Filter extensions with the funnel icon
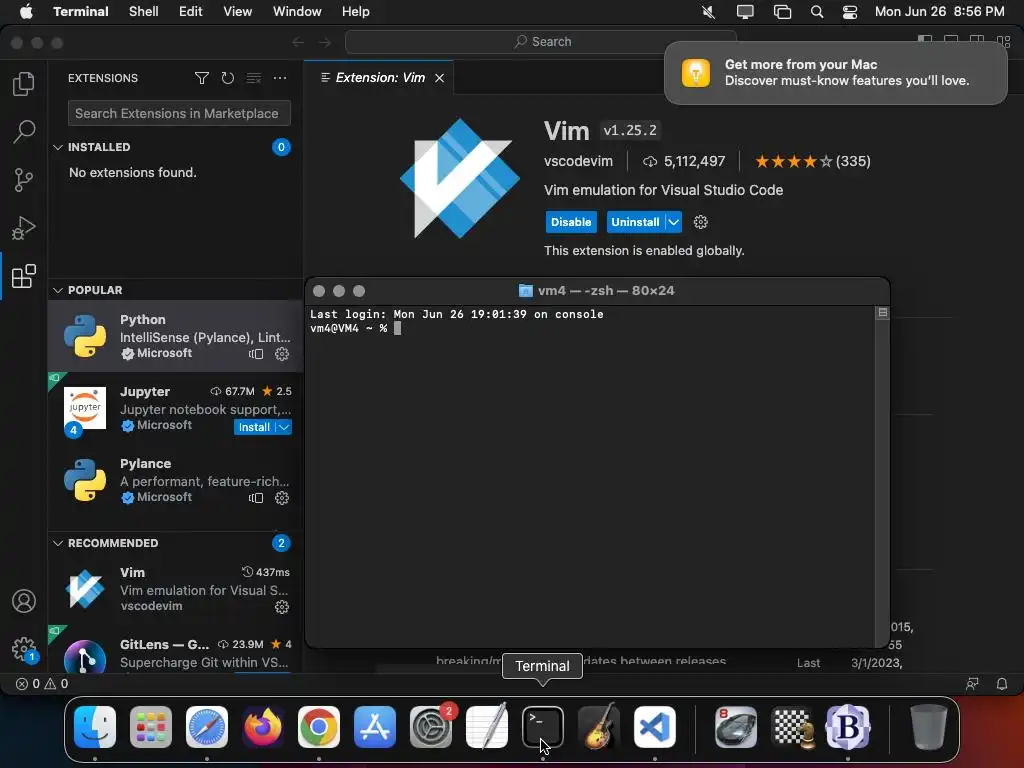Image resolution: width=1024 pixels, height=768 pixels. pyautogui.click(x=202, y=78)
